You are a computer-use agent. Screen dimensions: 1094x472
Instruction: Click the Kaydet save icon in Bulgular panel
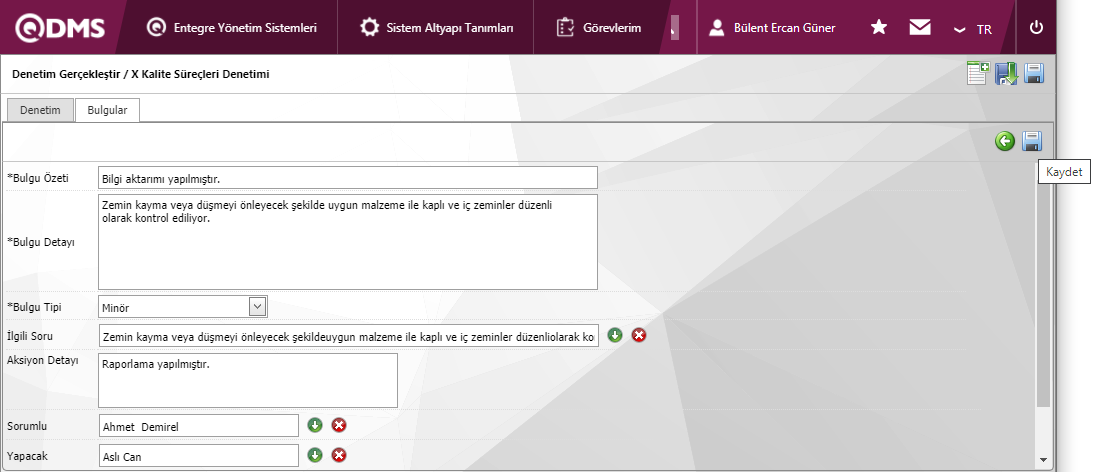click(1031, 142)
